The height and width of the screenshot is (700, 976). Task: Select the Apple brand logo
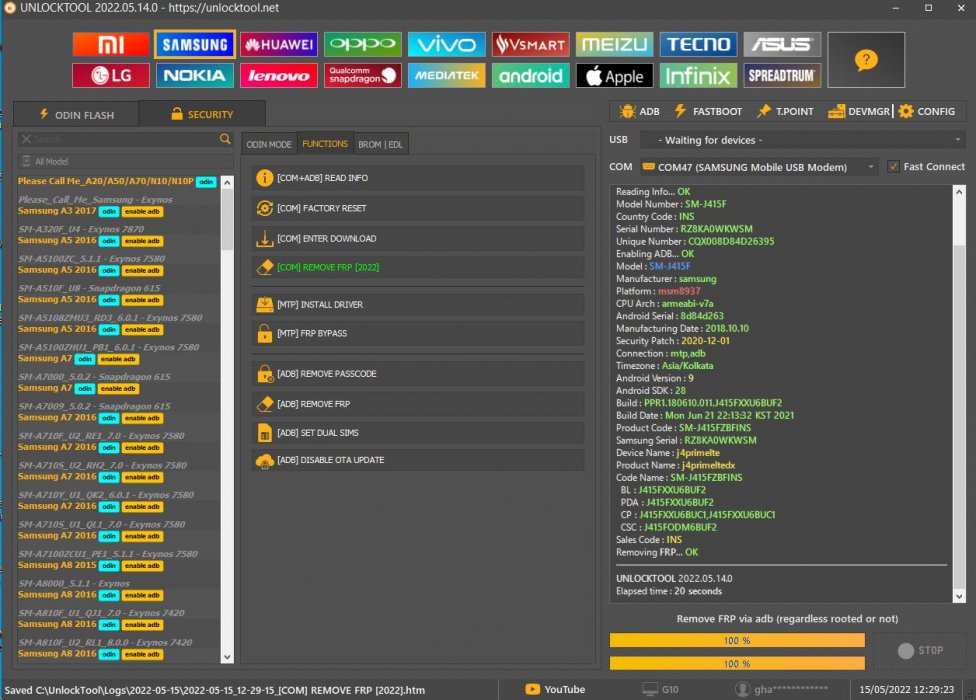tap(614, 75)
